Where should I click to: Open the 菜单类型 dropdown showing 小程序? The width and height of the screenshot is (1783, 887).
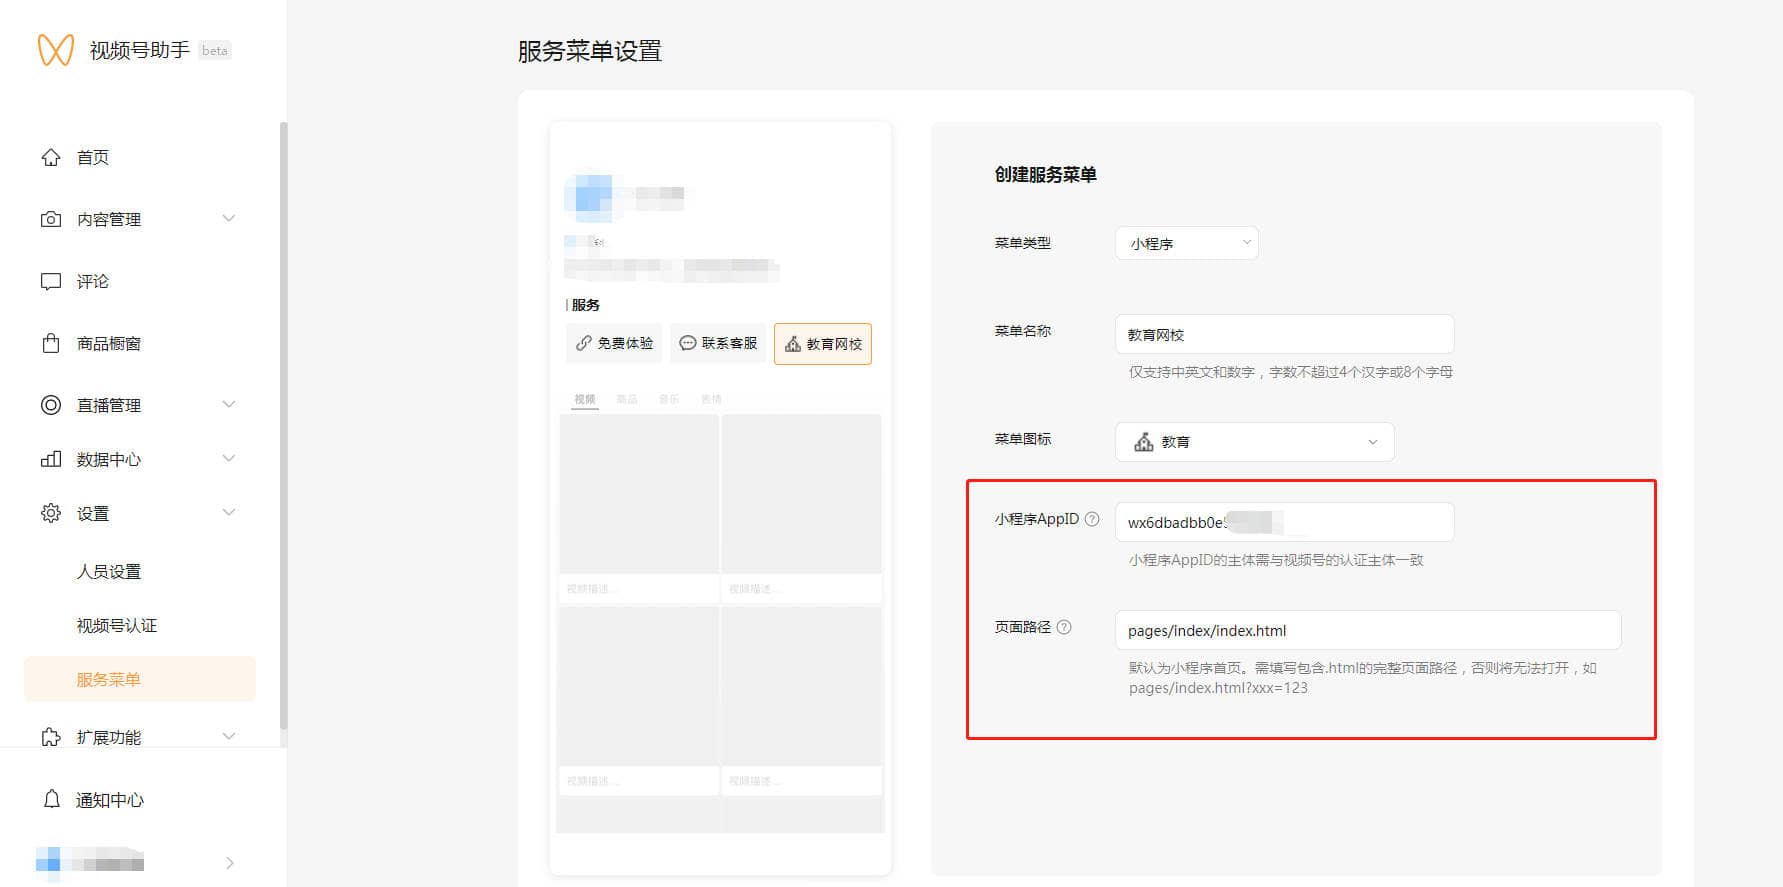pos(1186,243)
